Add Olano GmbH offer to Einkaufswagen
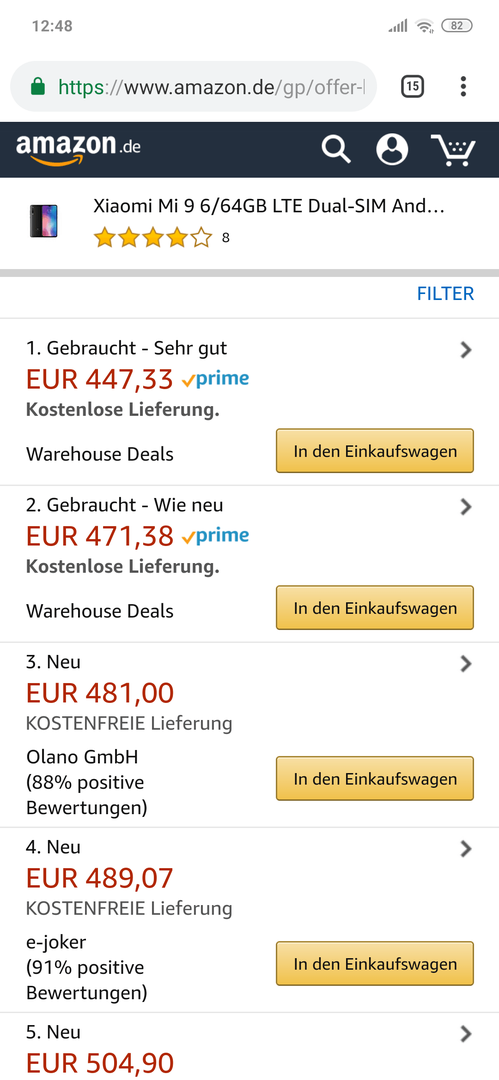This screenshot has height=1080, width=499. point(375,779)
